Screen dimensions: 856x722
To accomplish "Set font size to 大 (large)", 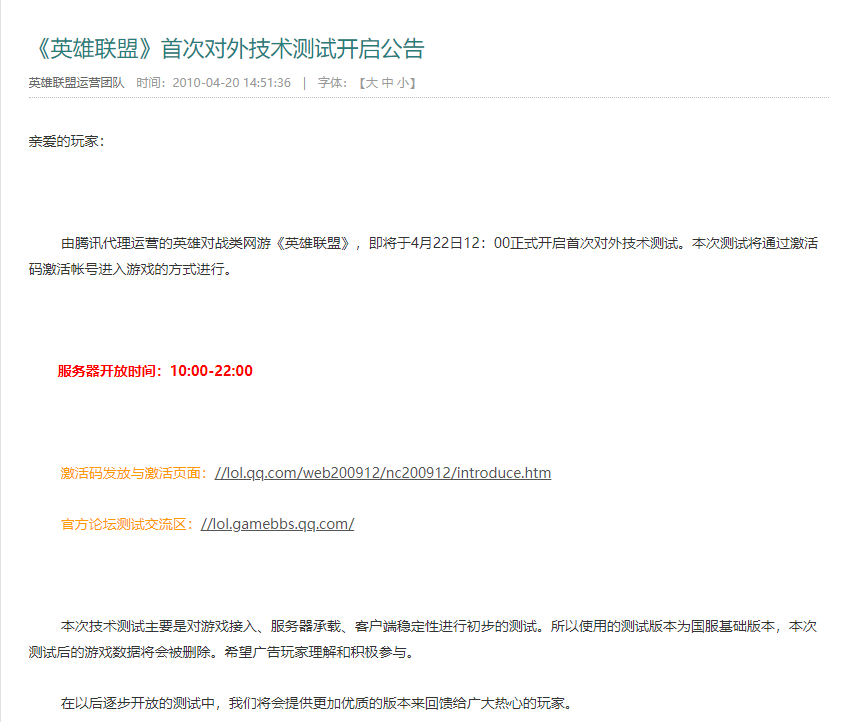I will [x=371, y=83].
